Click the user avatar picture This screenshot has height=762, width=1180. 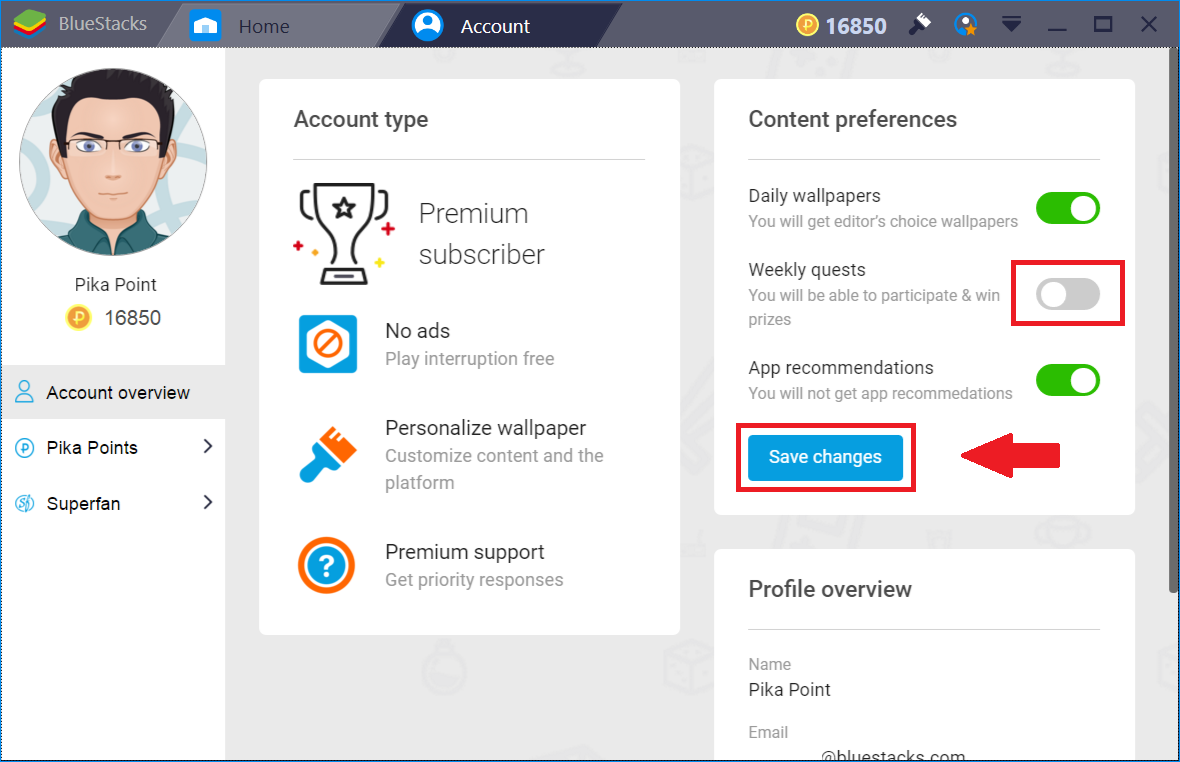point(113,162)
